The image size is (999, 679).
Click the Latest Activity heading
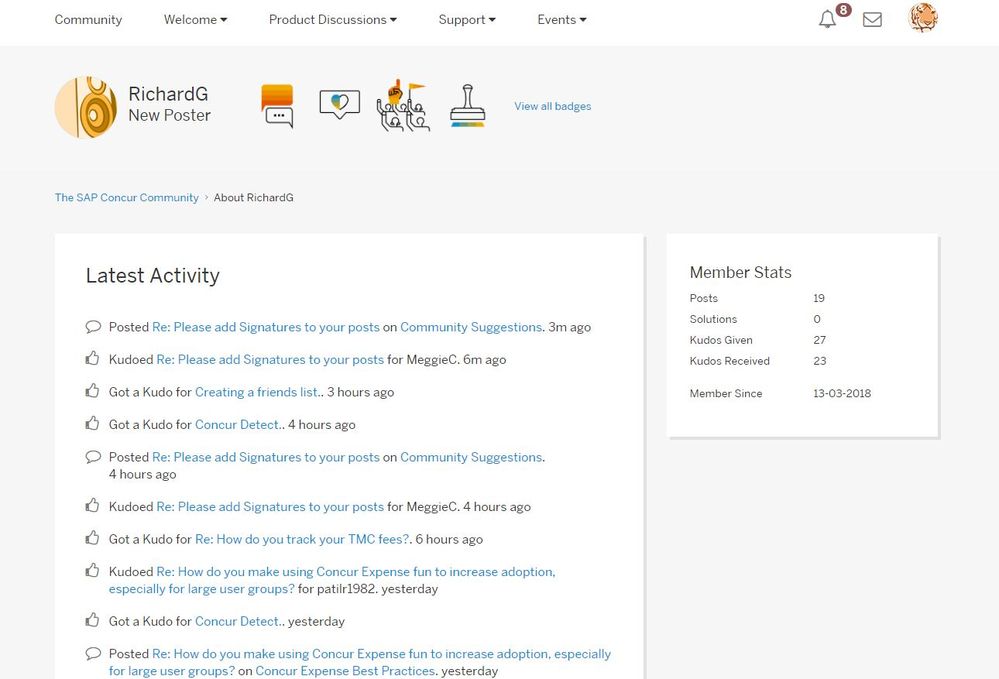coord(153,275)
